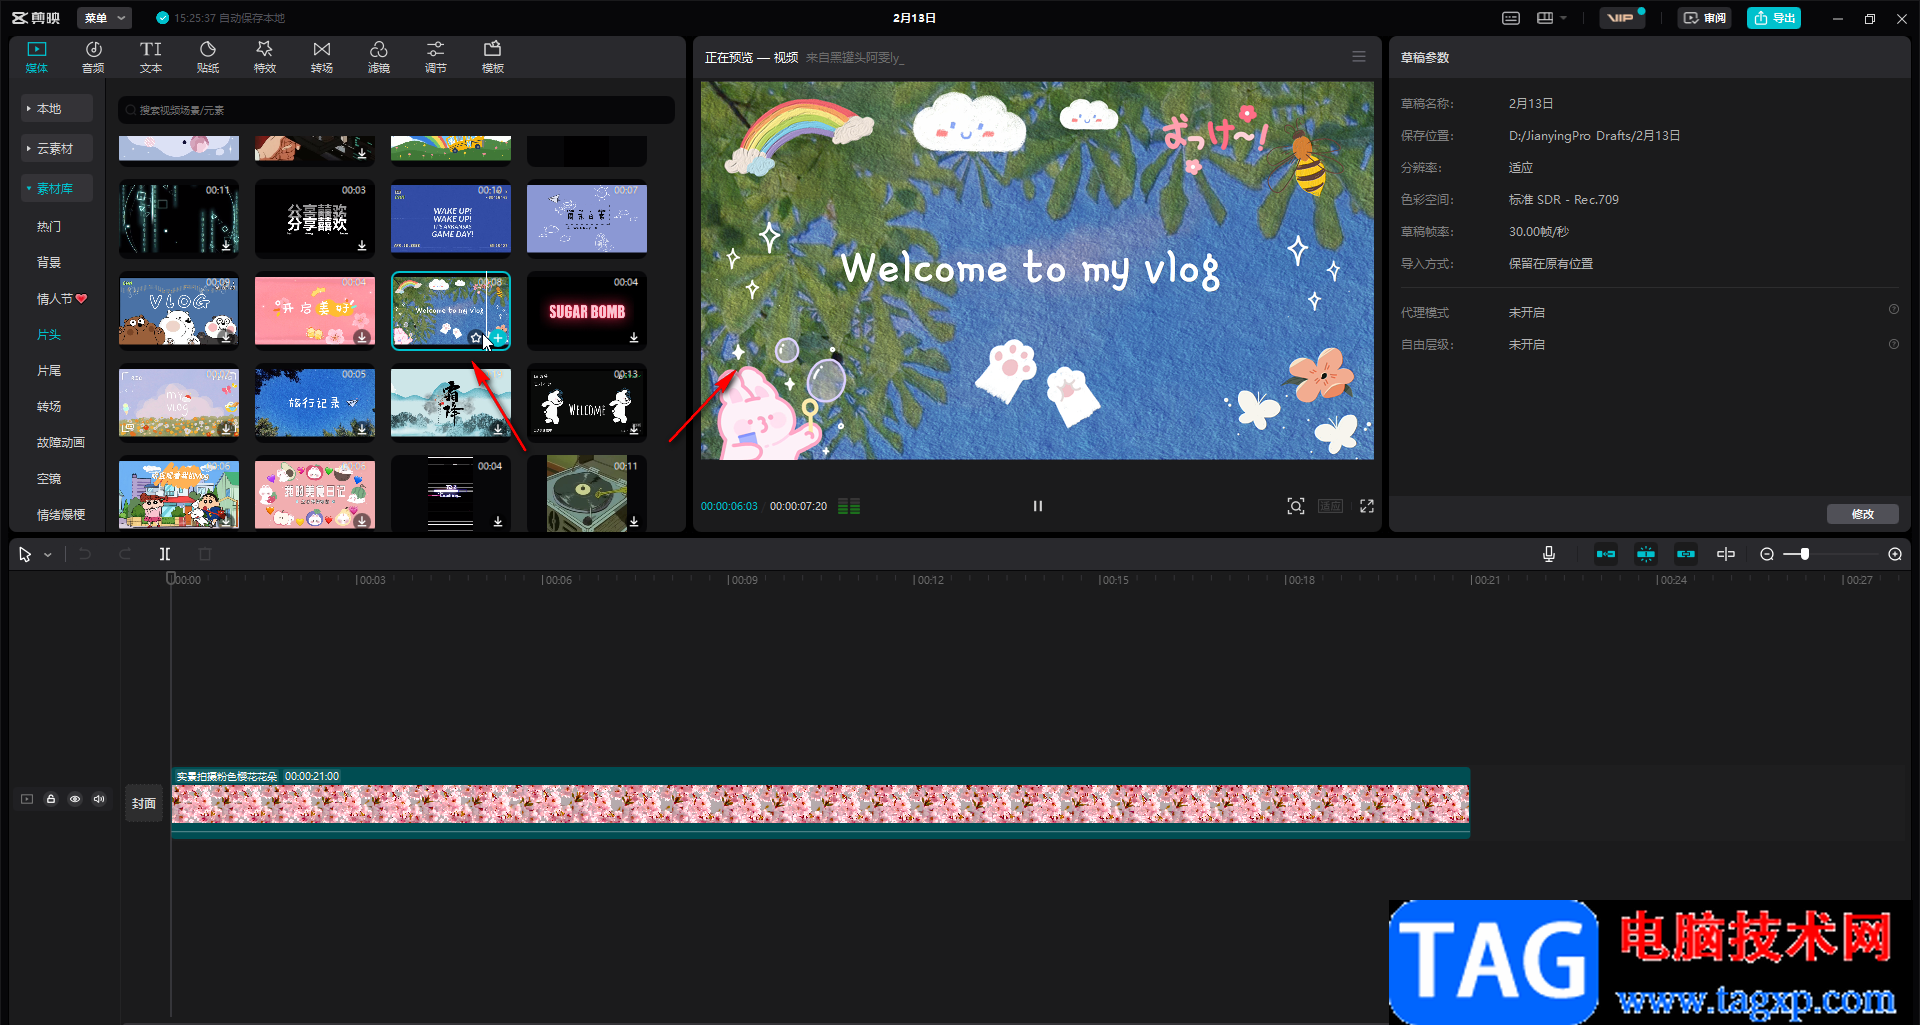
Task: Click the VIP badge
Action: [x=1621, y=18]
